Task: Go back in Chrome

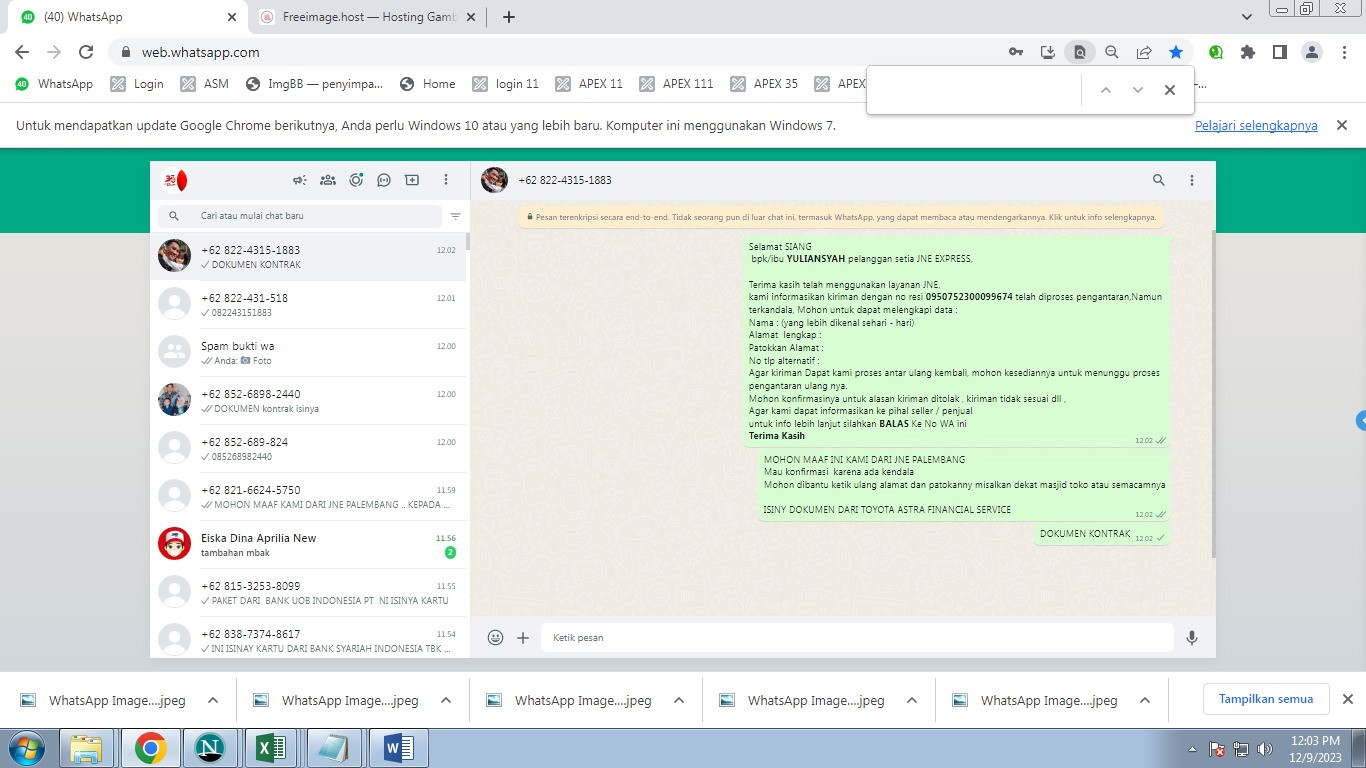Action: [22, 52]
